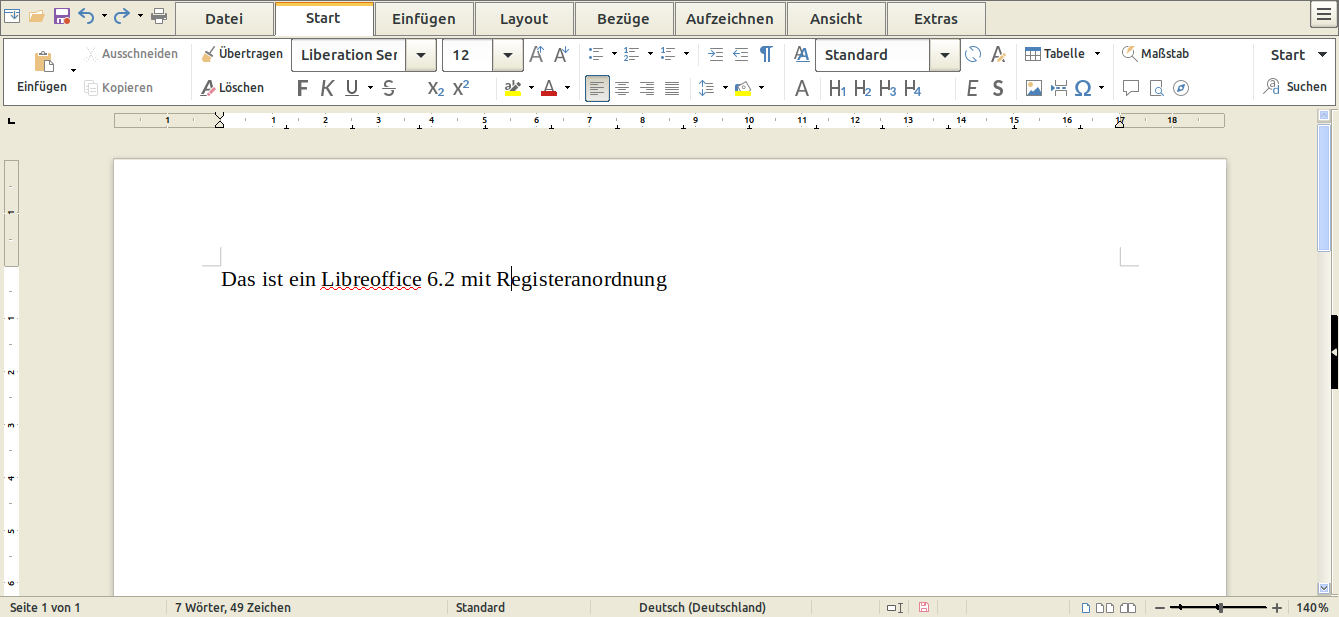1339x617 pixels.
Task: Apply Heading 2 style (H2)
Action: click(x=863, y=89)
